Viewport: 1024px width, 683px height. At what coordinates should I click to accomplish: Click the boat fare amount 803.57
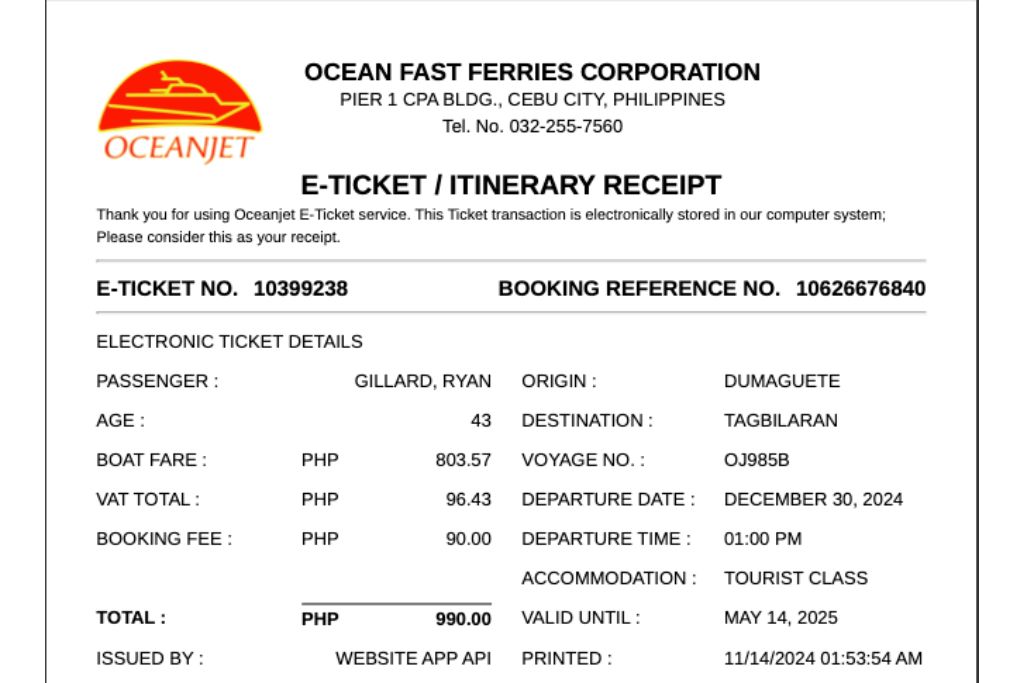463,460
